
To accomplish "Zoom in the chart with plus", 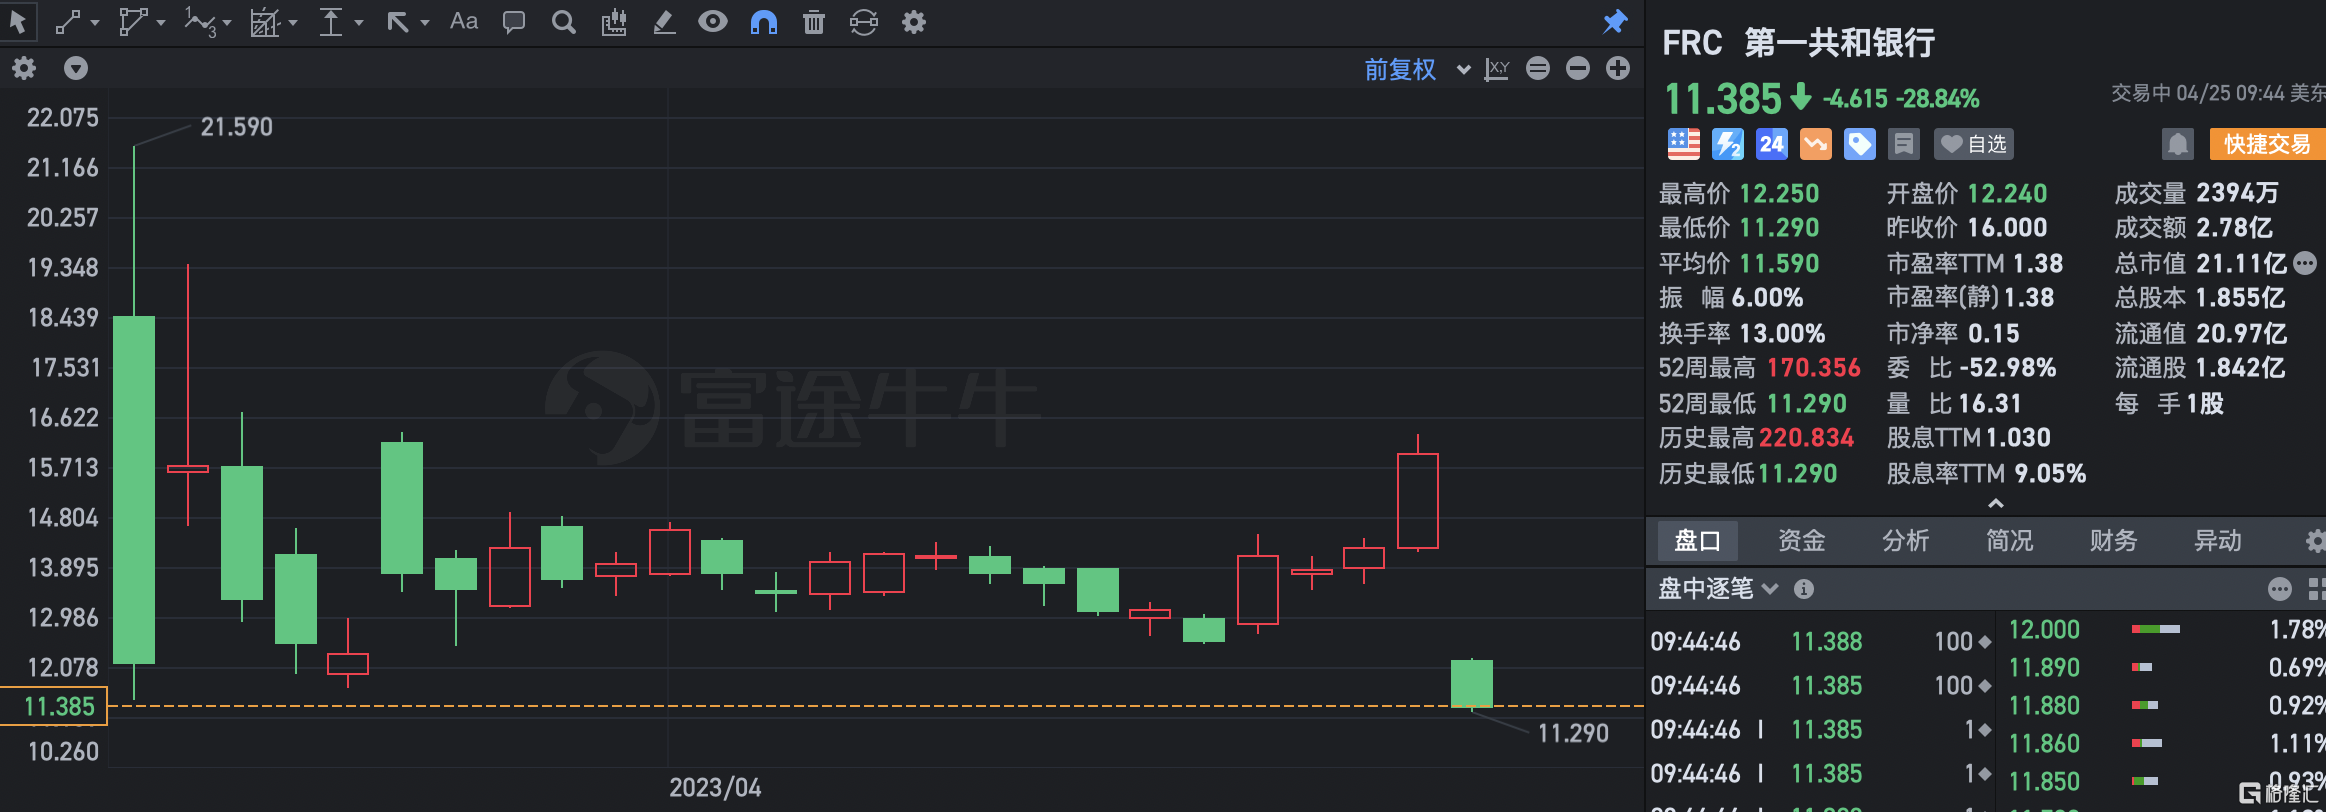I will [1618, 68].
